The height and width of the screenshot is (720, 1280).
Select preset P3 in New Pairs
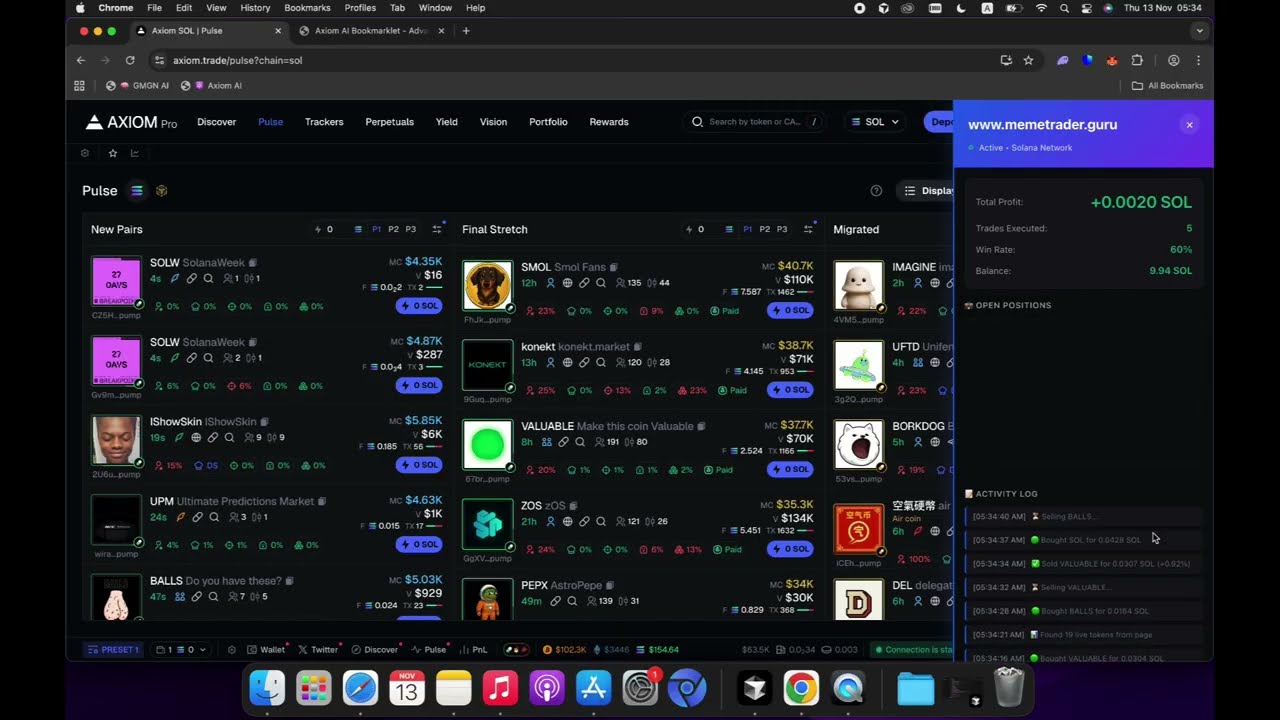click(x=410, y=229)
